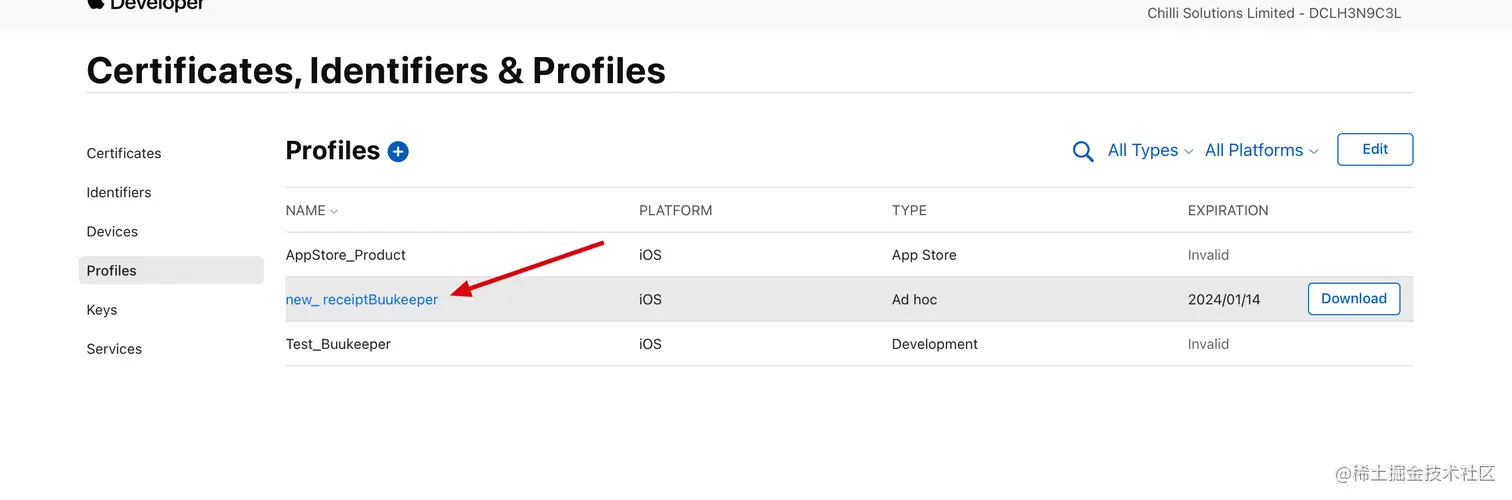The height and width of the screenshot is (500, 1512).
Task: Click the PLATFORM column header
Action: pos(676,211)
